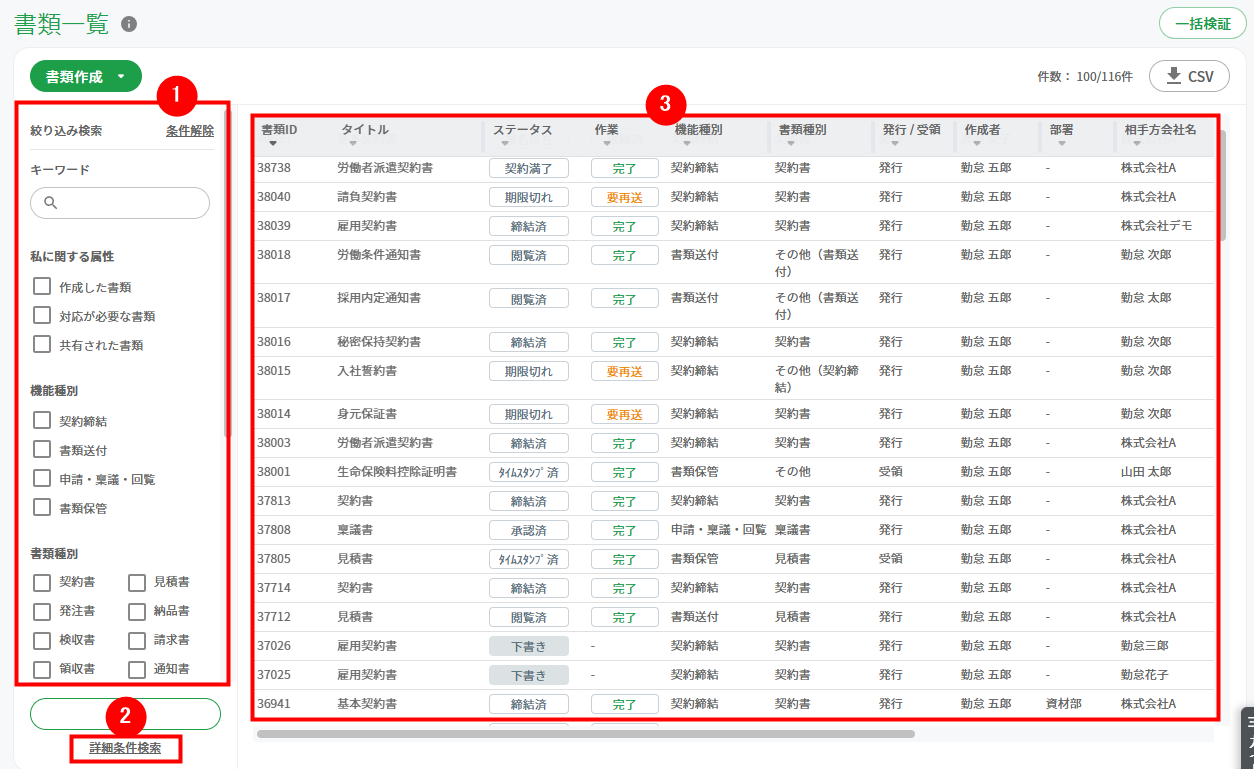Viewport: 1254px width, 769px height.
Task: Tick the 書類送付 function type checkbox
Action: pyautogui.click(x=42, y=449)
